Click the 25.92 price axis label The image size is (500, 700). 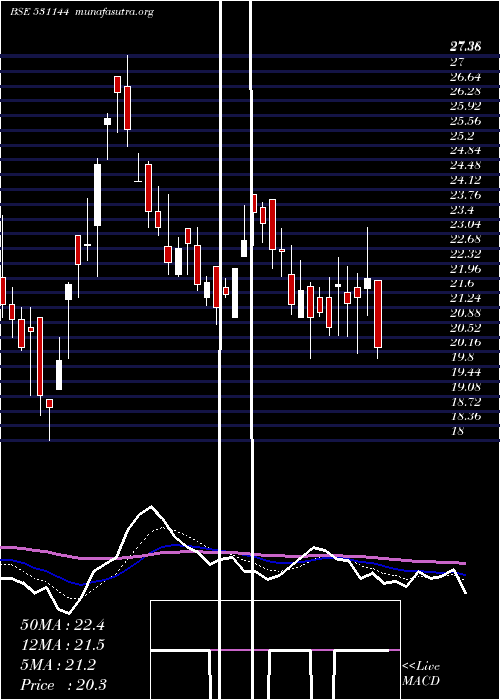click(466, 106)
